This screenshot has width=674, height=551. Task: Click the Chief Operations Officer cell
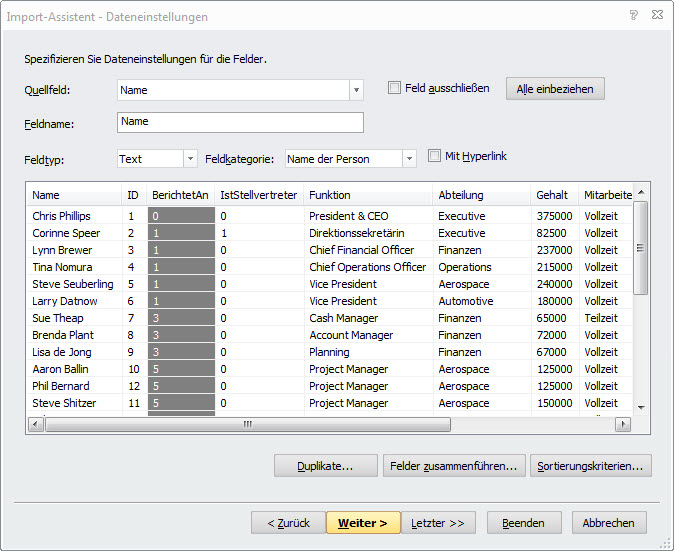(368, 267)
